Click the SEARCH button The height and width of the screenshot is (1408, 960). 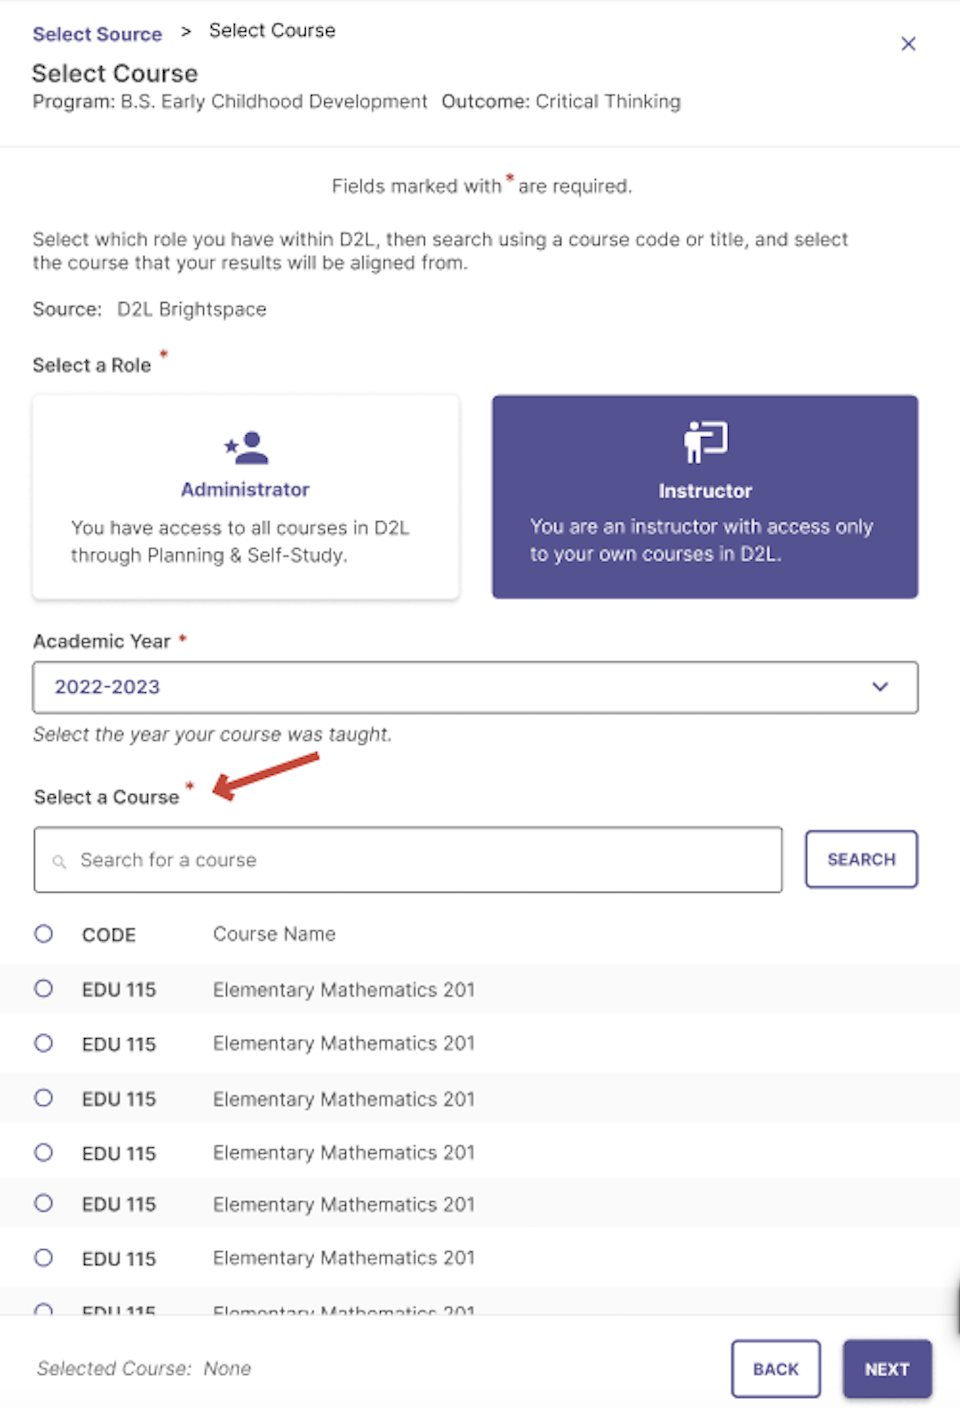861,859
